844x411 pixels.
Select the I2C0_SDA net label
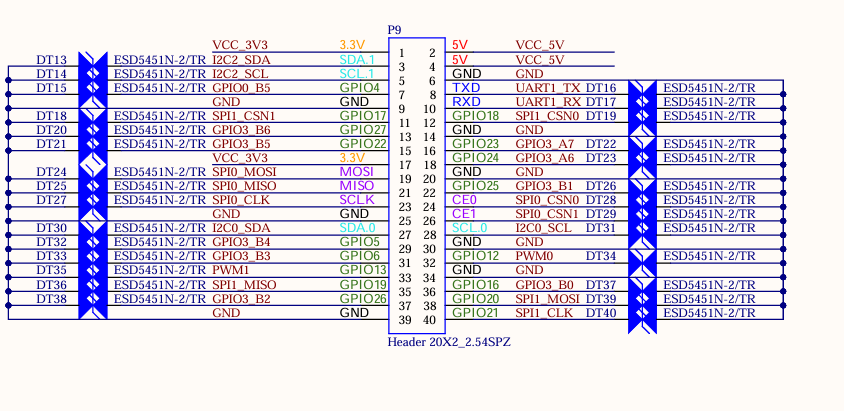point(241,228)
